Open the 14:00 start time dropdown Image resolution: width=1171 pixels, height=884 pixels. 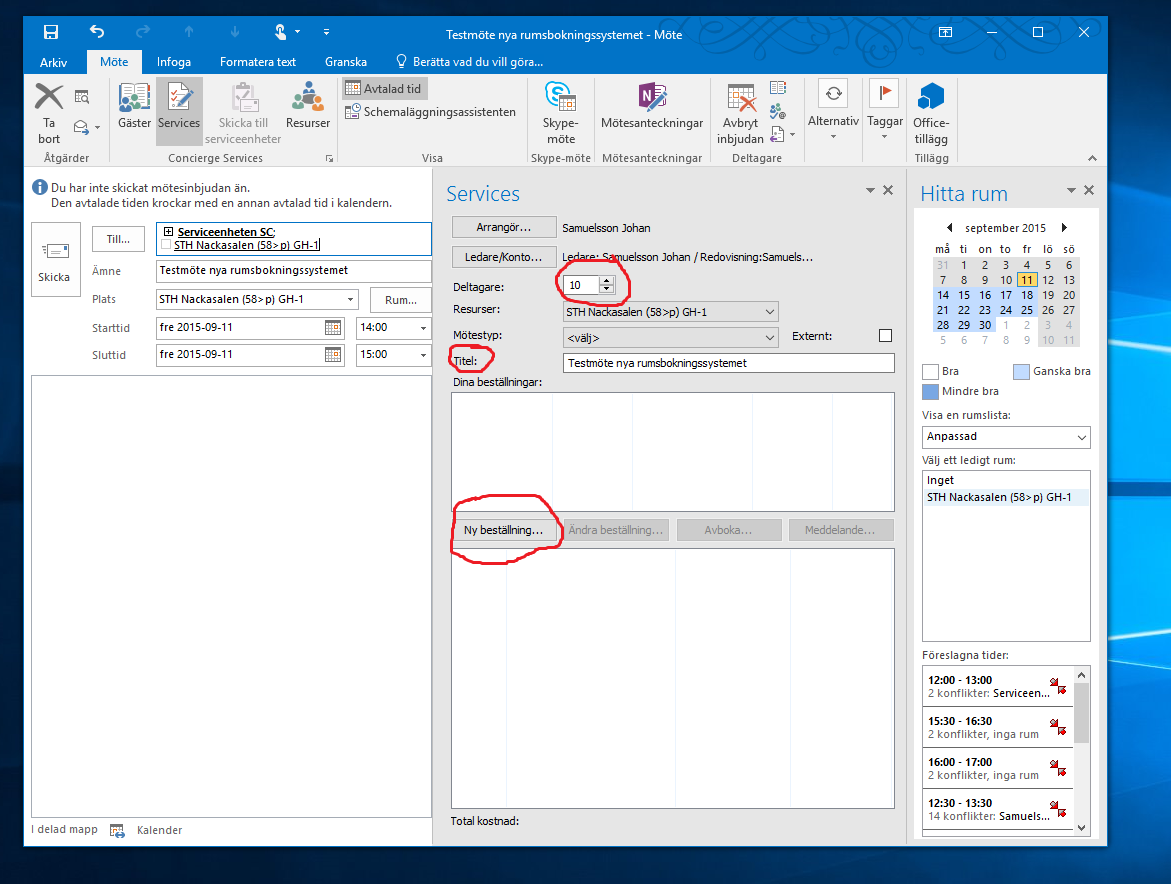pyautogui.click(x=423, y=328)
